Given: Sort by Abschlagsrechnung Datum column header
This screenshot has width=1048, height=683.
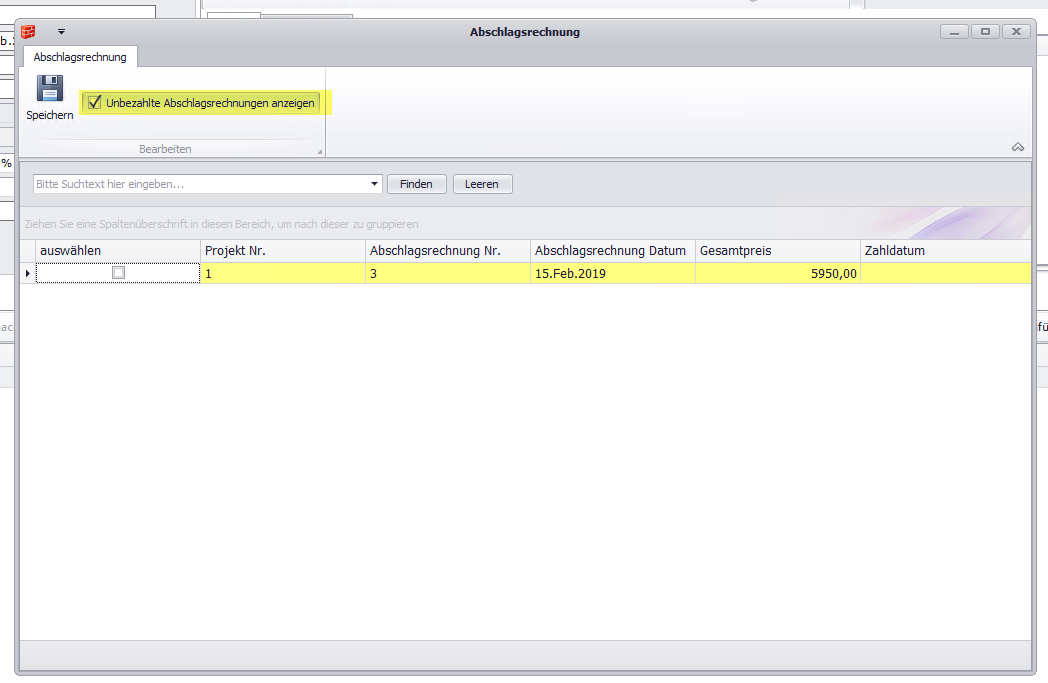Looking at the screenshot, I should [612, 251].
